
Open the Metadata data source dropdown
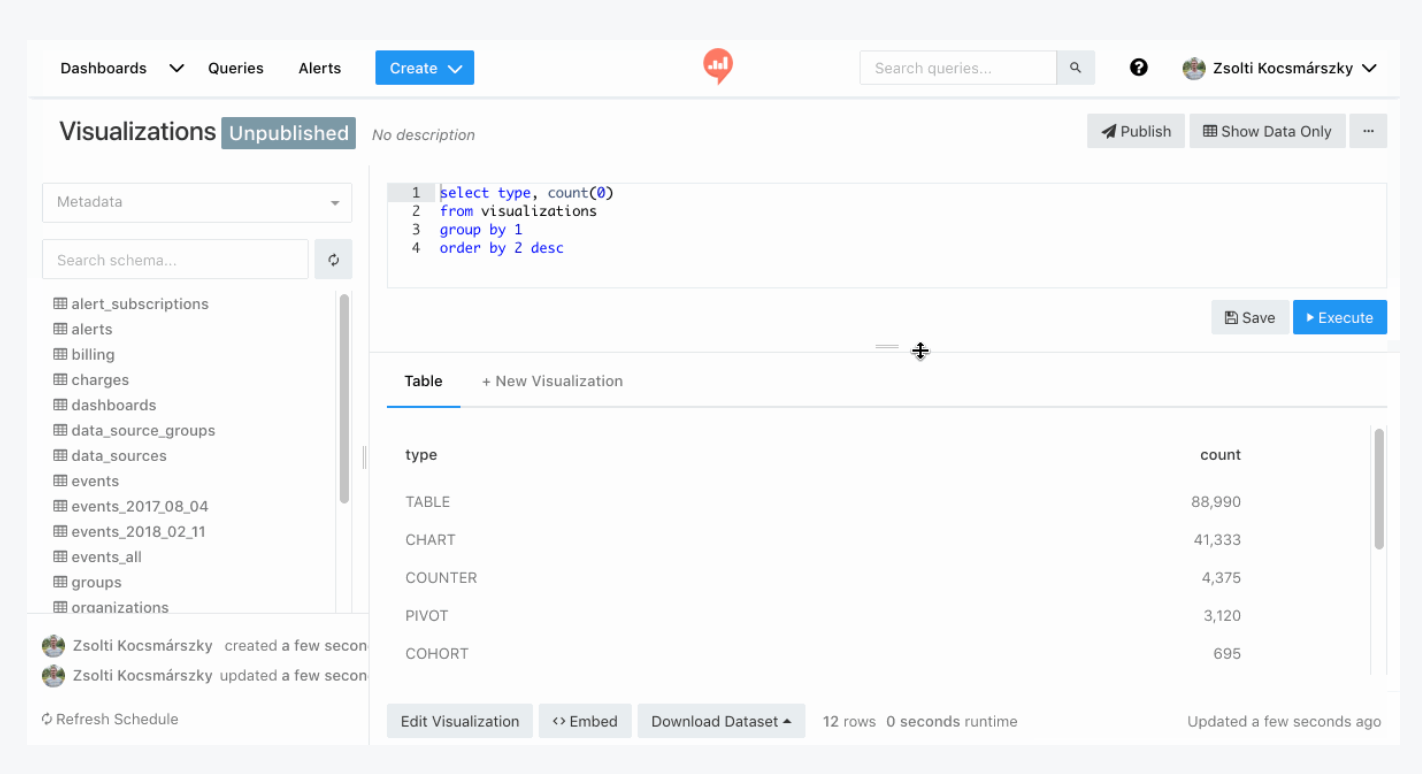pyautogui.click(x=197, y=202)
